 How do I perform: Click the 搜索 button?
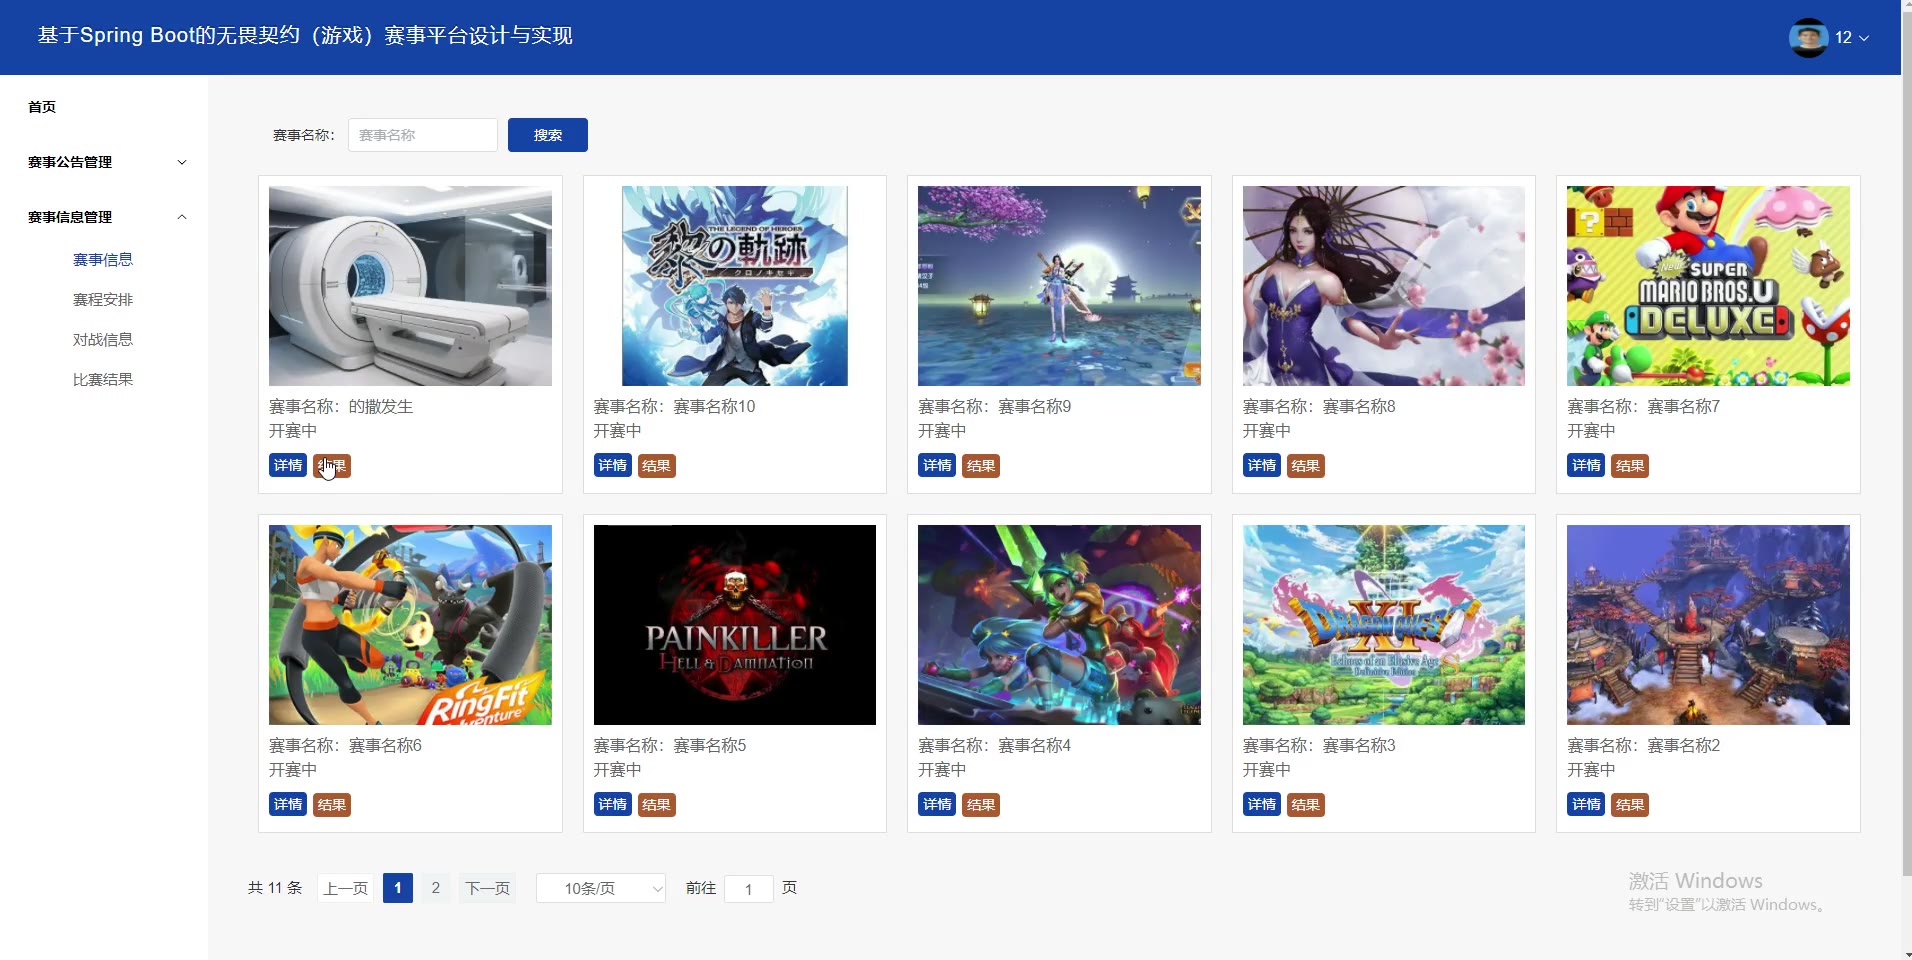[548, 135]
